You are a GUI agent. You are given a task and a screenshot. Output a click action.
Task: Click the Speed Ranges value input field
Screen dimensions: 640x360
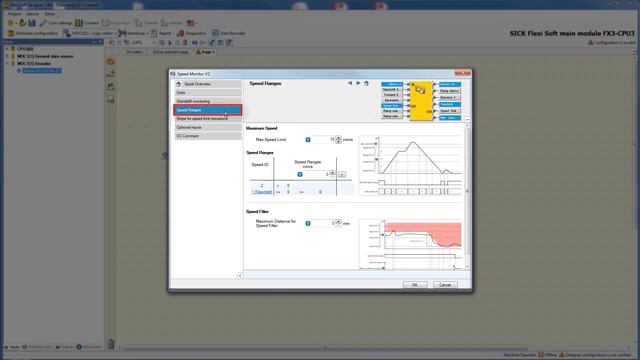[x=316, y=174]
